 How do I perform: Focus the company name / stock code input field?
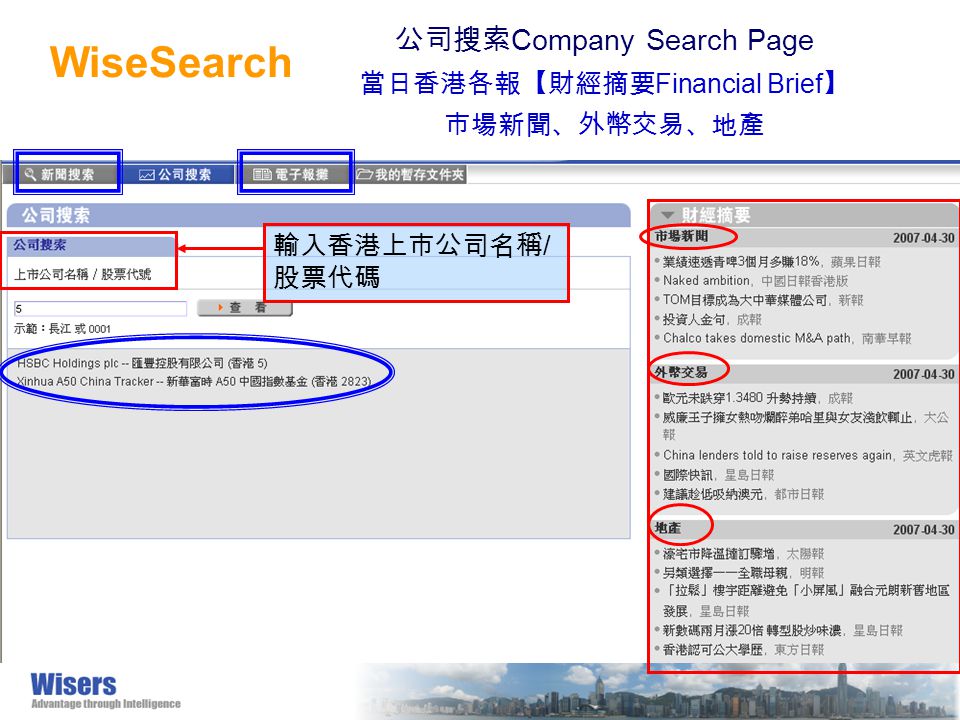tap(100, 309)
